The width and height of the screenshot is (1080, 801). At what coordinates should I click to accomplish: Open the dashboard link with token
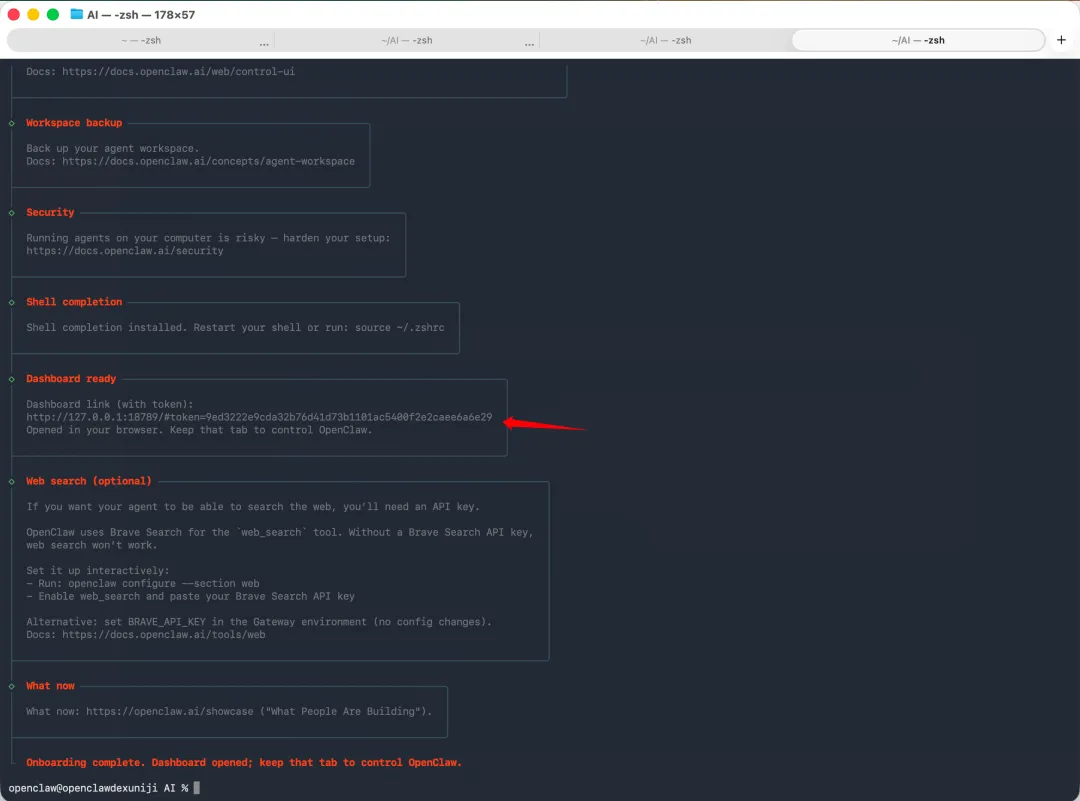point(259,417)
